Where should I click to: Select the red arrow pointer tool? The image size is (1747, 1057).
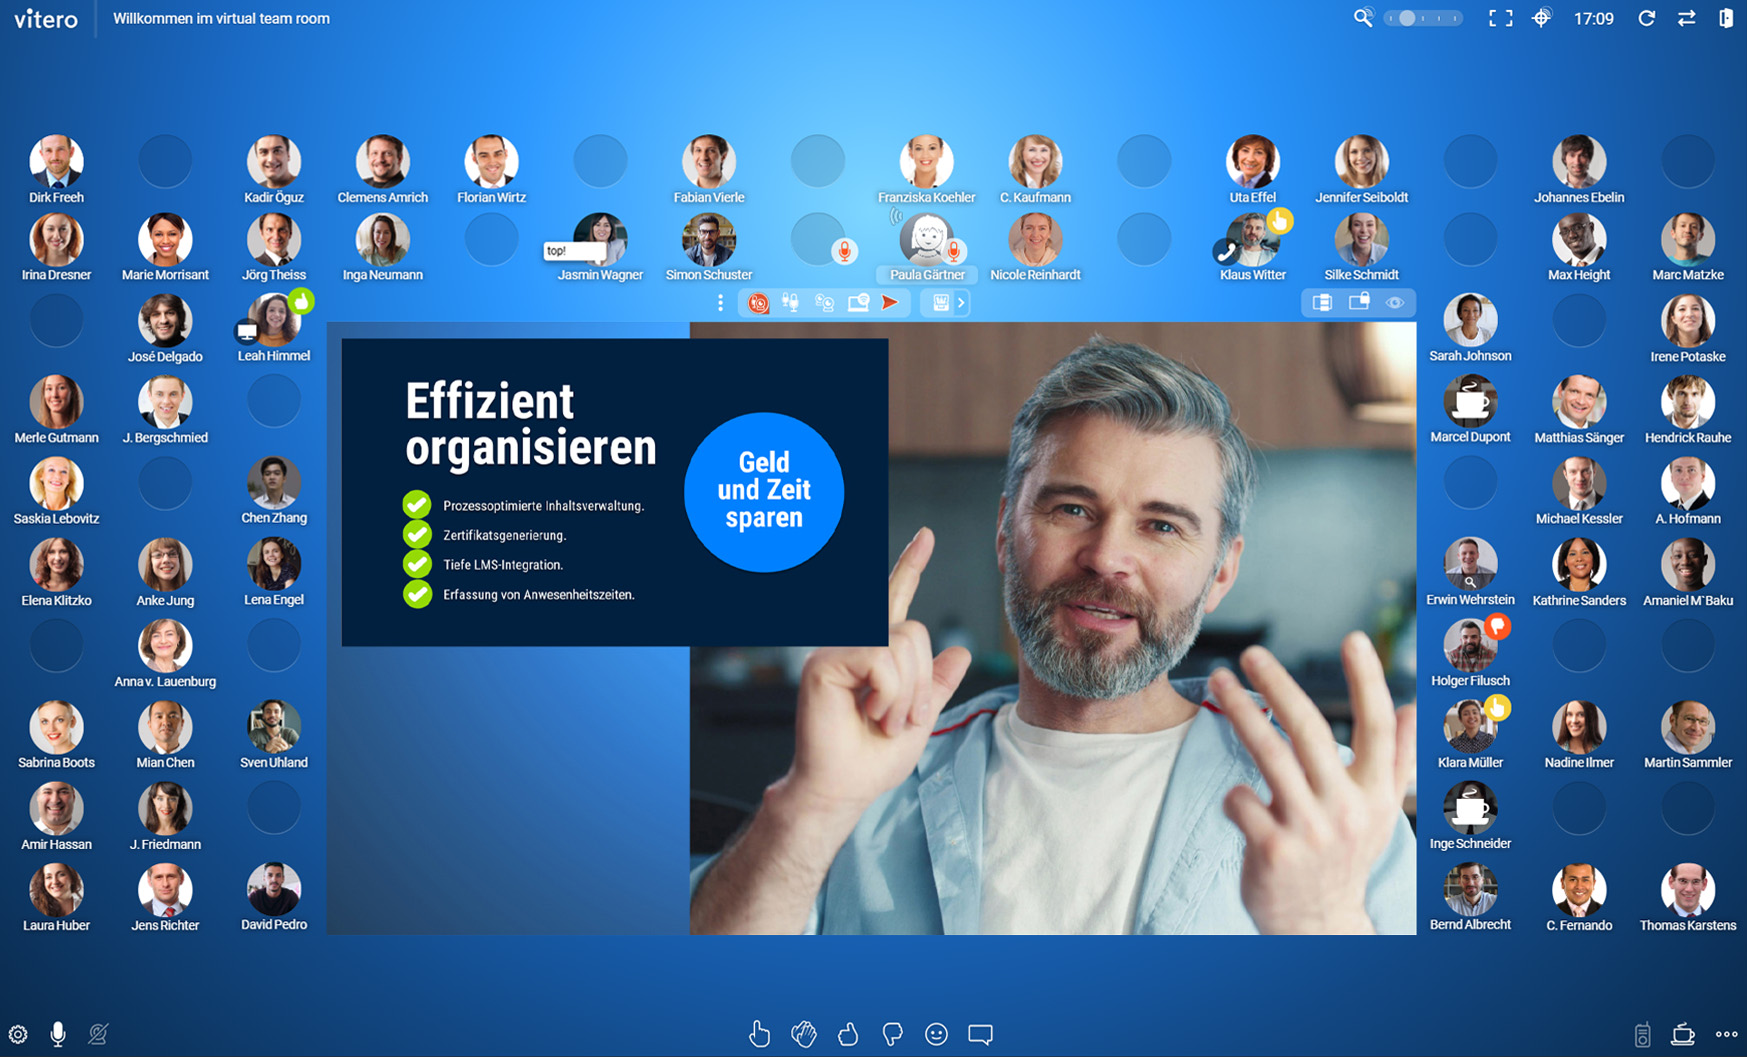point(890,302)
